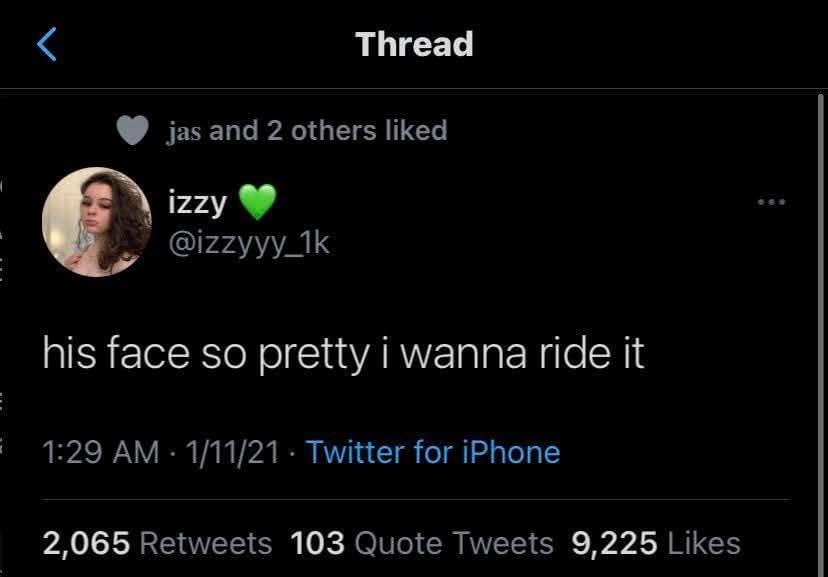Click the vertical scrollbar on right
Viewport: 828px width, 577px height.
point(820,300)
